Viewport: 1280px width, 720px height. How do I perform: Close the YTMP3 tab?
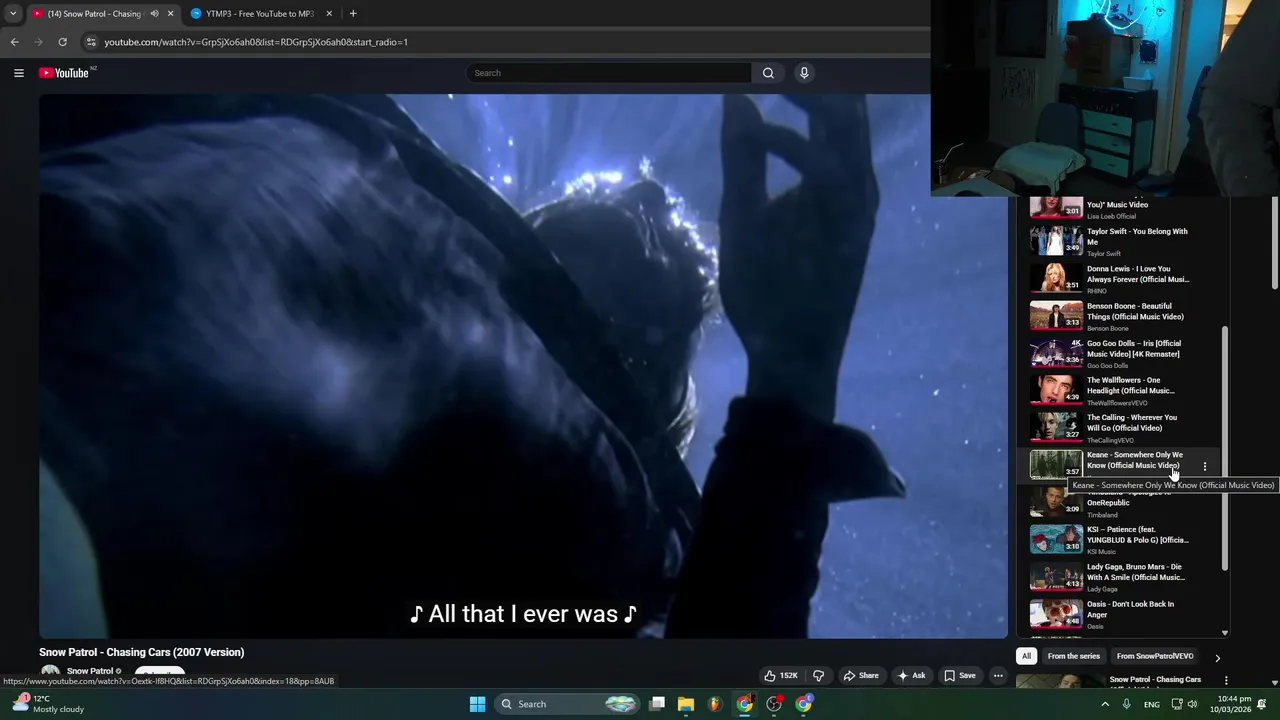329,14
